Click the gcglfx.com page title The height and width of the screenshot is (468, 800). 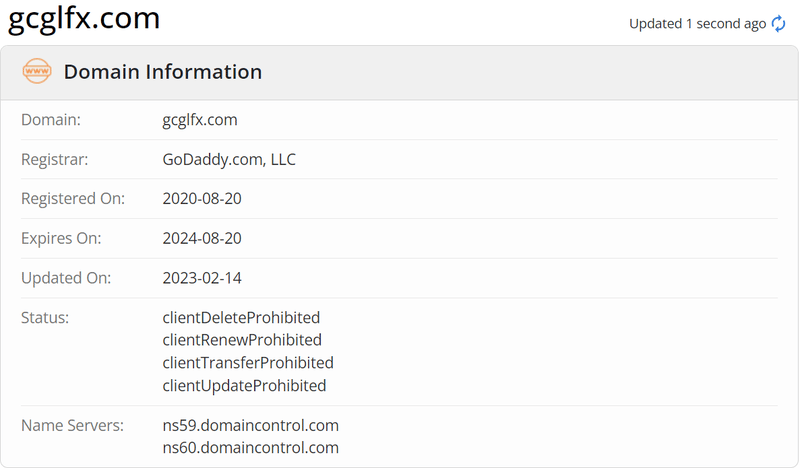coord(84,18)
